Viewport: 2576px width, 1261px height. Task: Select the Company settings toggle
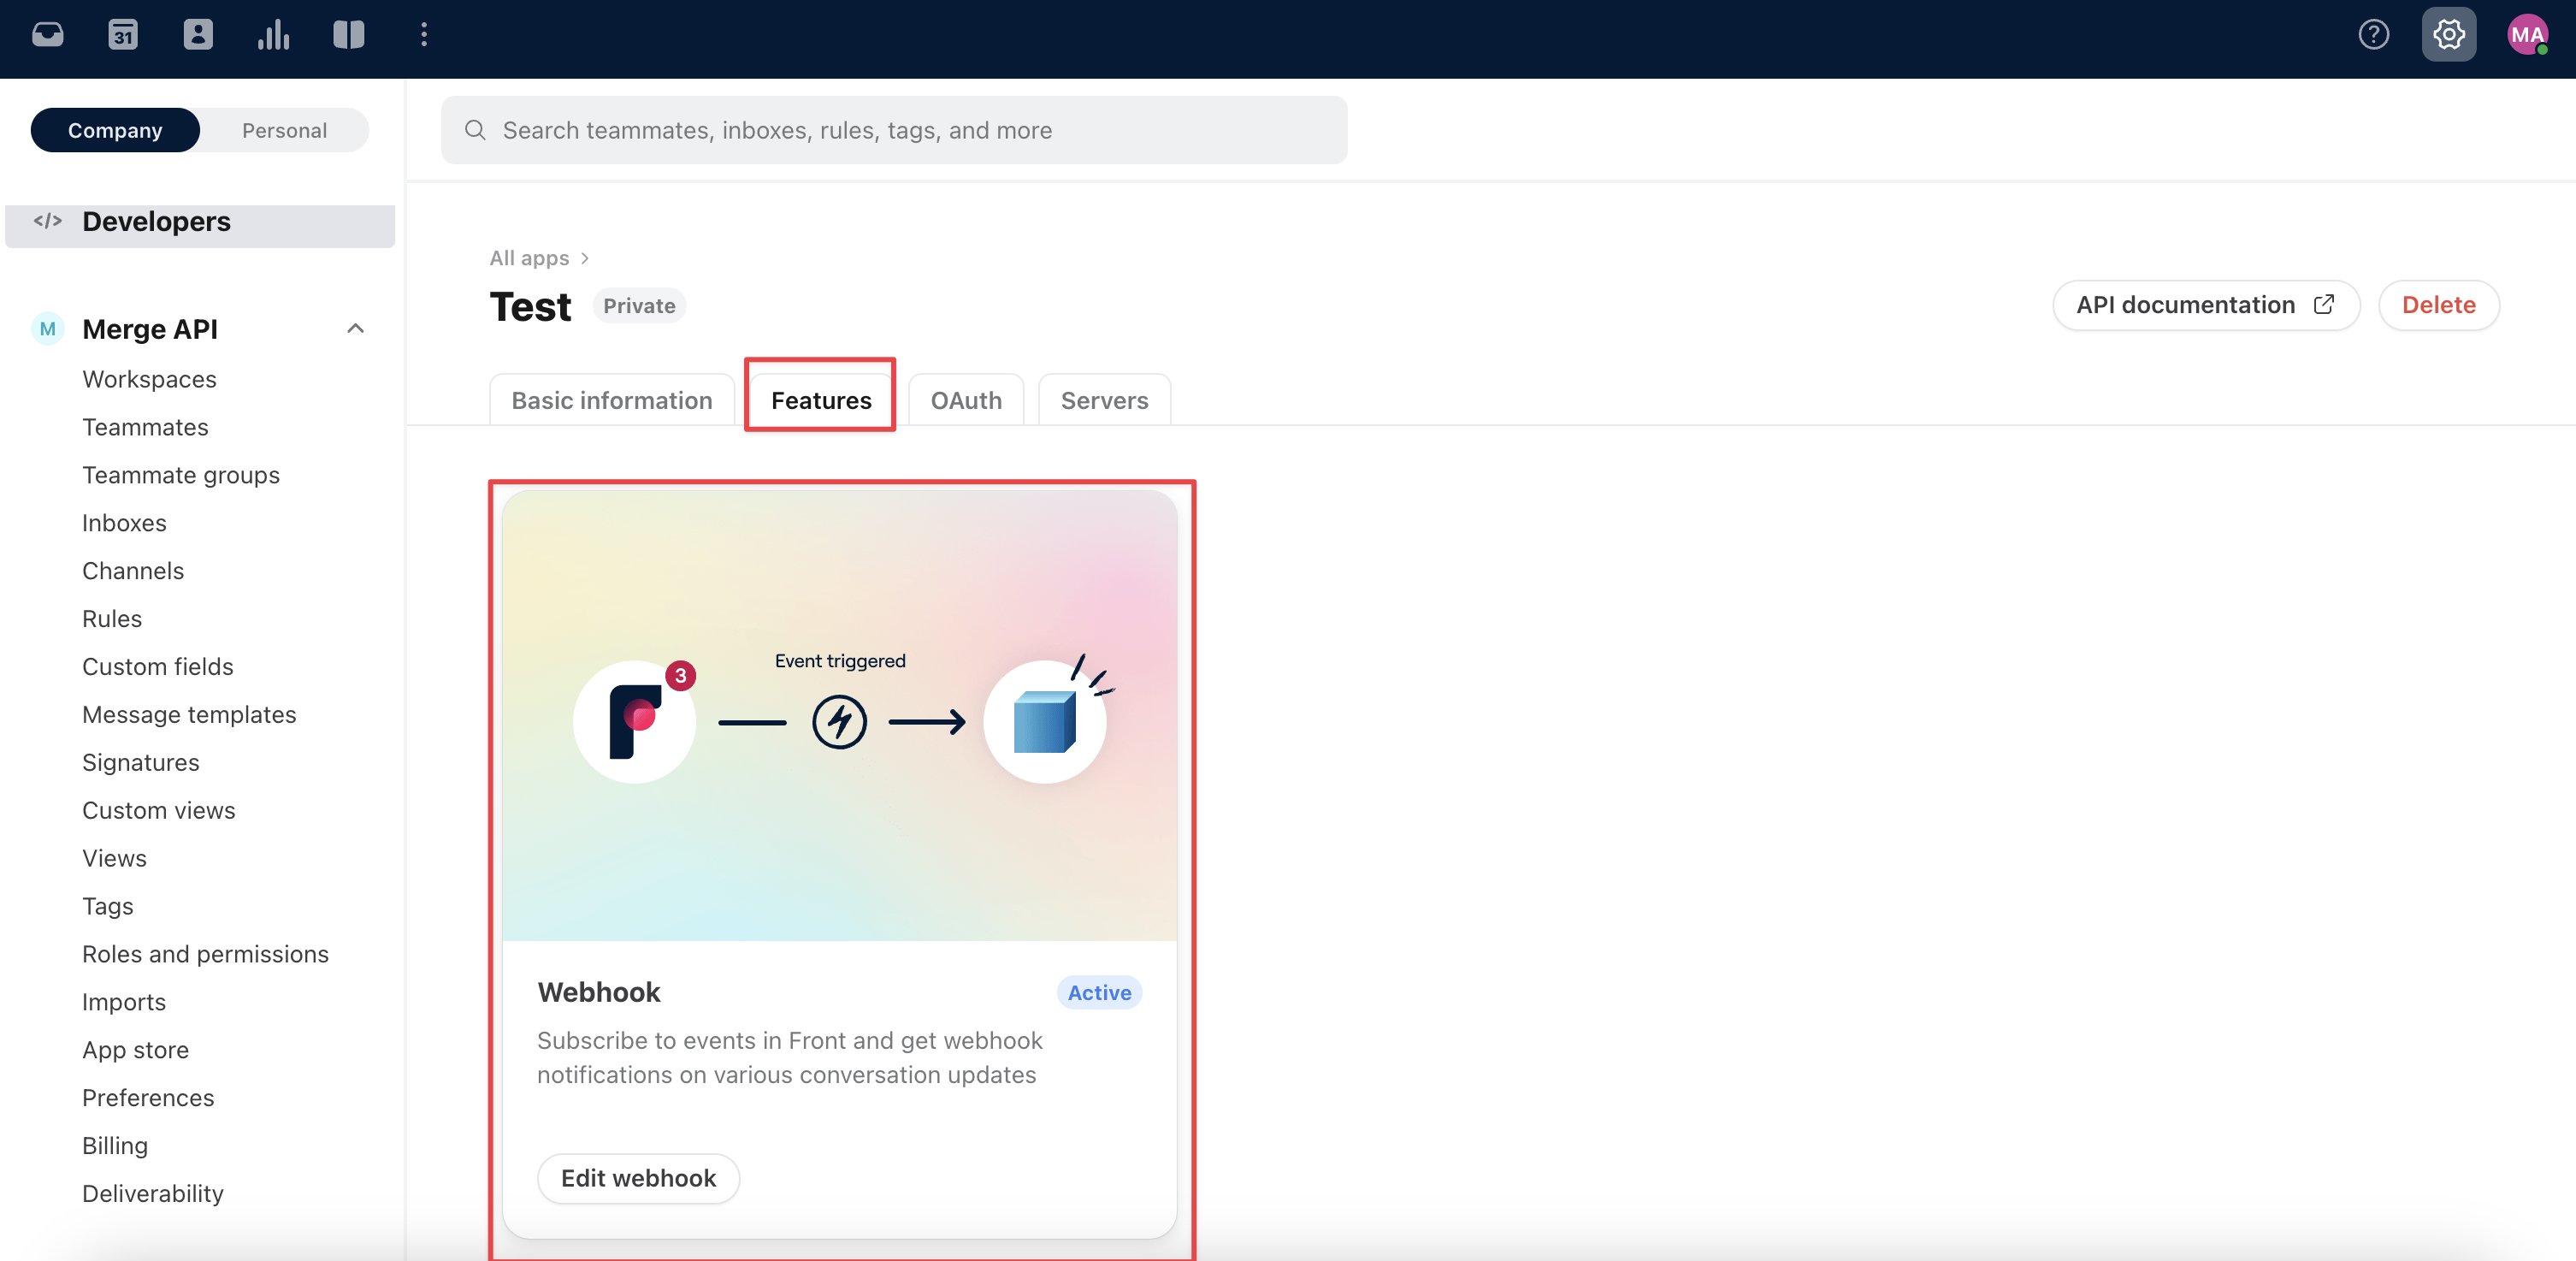pos(115,130)
